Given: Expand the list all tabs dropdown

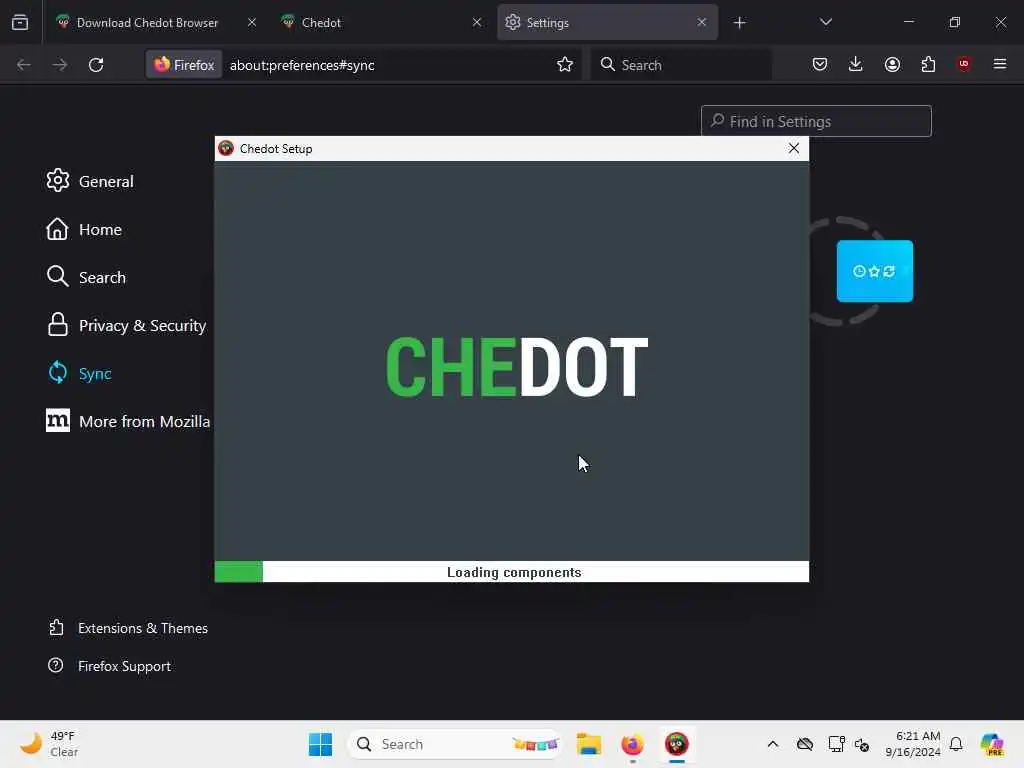Looking at the screenshot, I should tap(825, 22).
